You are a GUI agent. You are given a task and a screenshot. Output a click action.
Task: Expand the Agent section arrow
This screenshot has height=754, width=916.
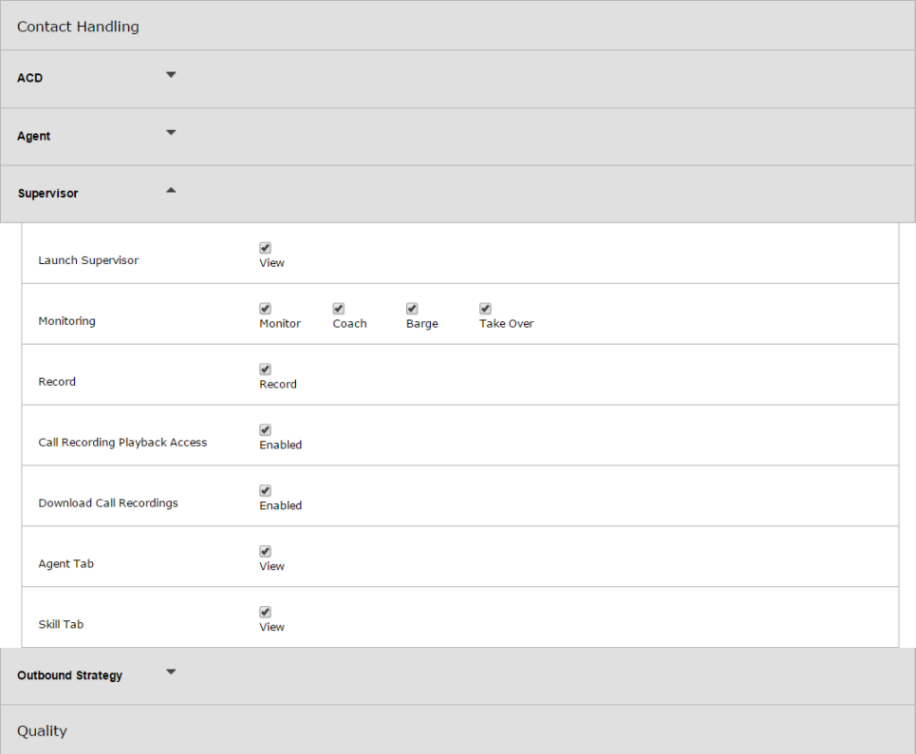(x=171, y=133)
